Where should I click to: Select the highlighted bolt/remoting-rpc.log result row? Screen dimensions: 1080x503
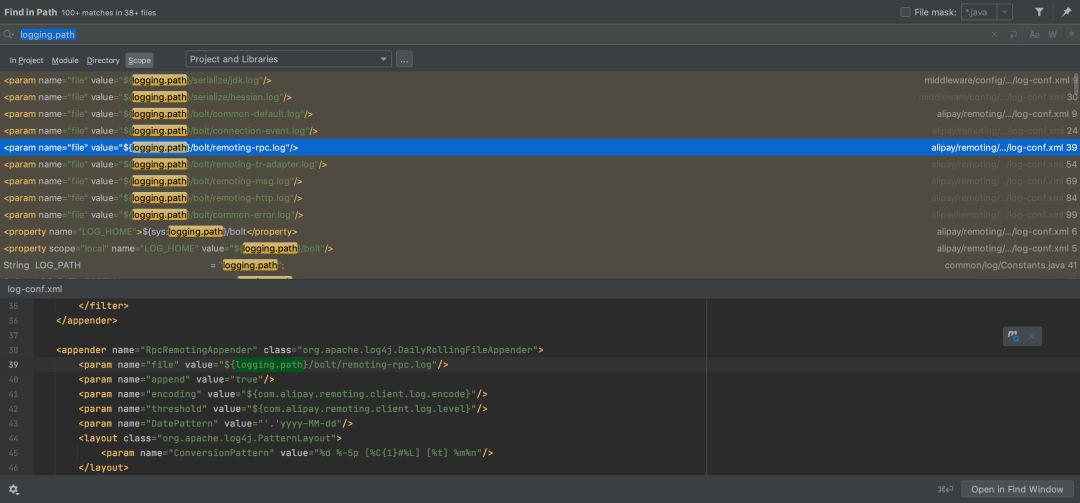pos(540,147)
